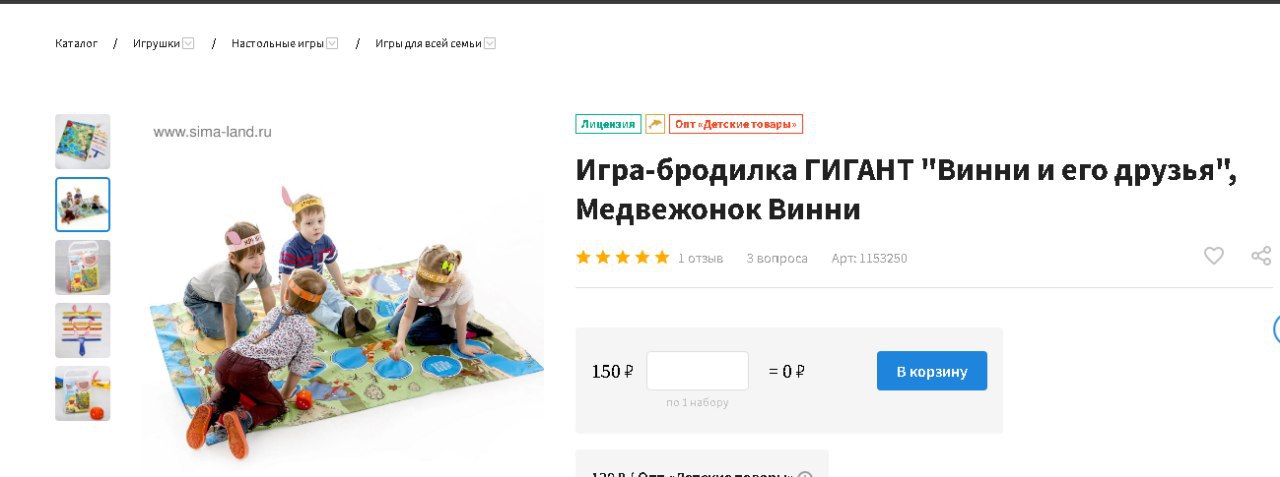Click the orange dolphin badge icon
The height and width of the screenshot is (477, 1280).
(655, 124)
